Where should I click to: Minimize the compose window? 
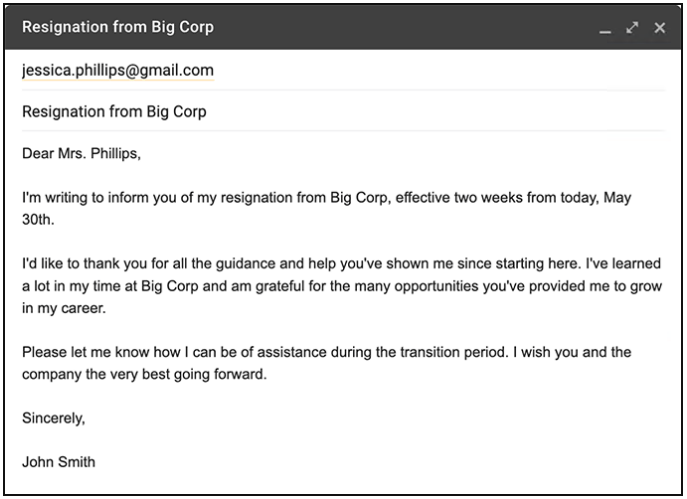pyautogui.click(x=604, y=29)
